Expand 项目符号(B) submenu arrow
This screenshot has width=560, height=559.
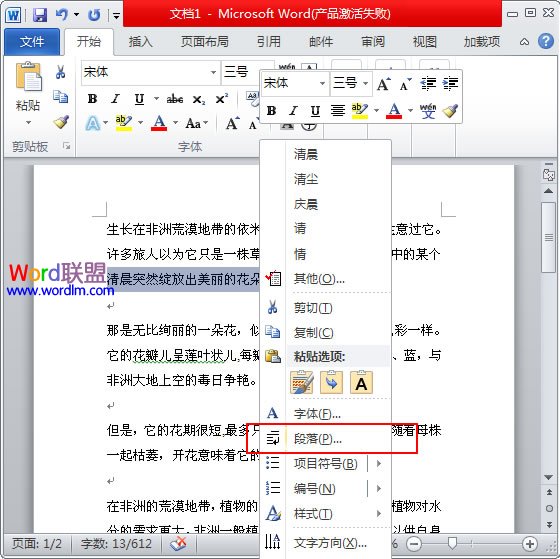pyautogui.click(x=379, y=464)
